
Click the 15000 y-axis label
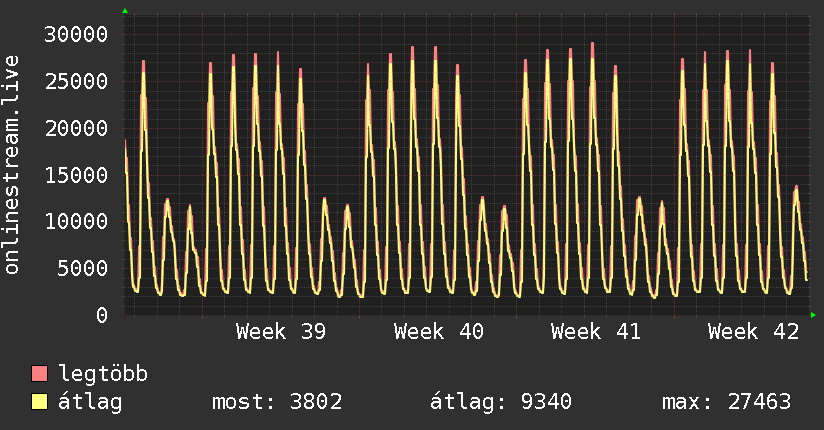pyautogui.click(x=76, y=175)
